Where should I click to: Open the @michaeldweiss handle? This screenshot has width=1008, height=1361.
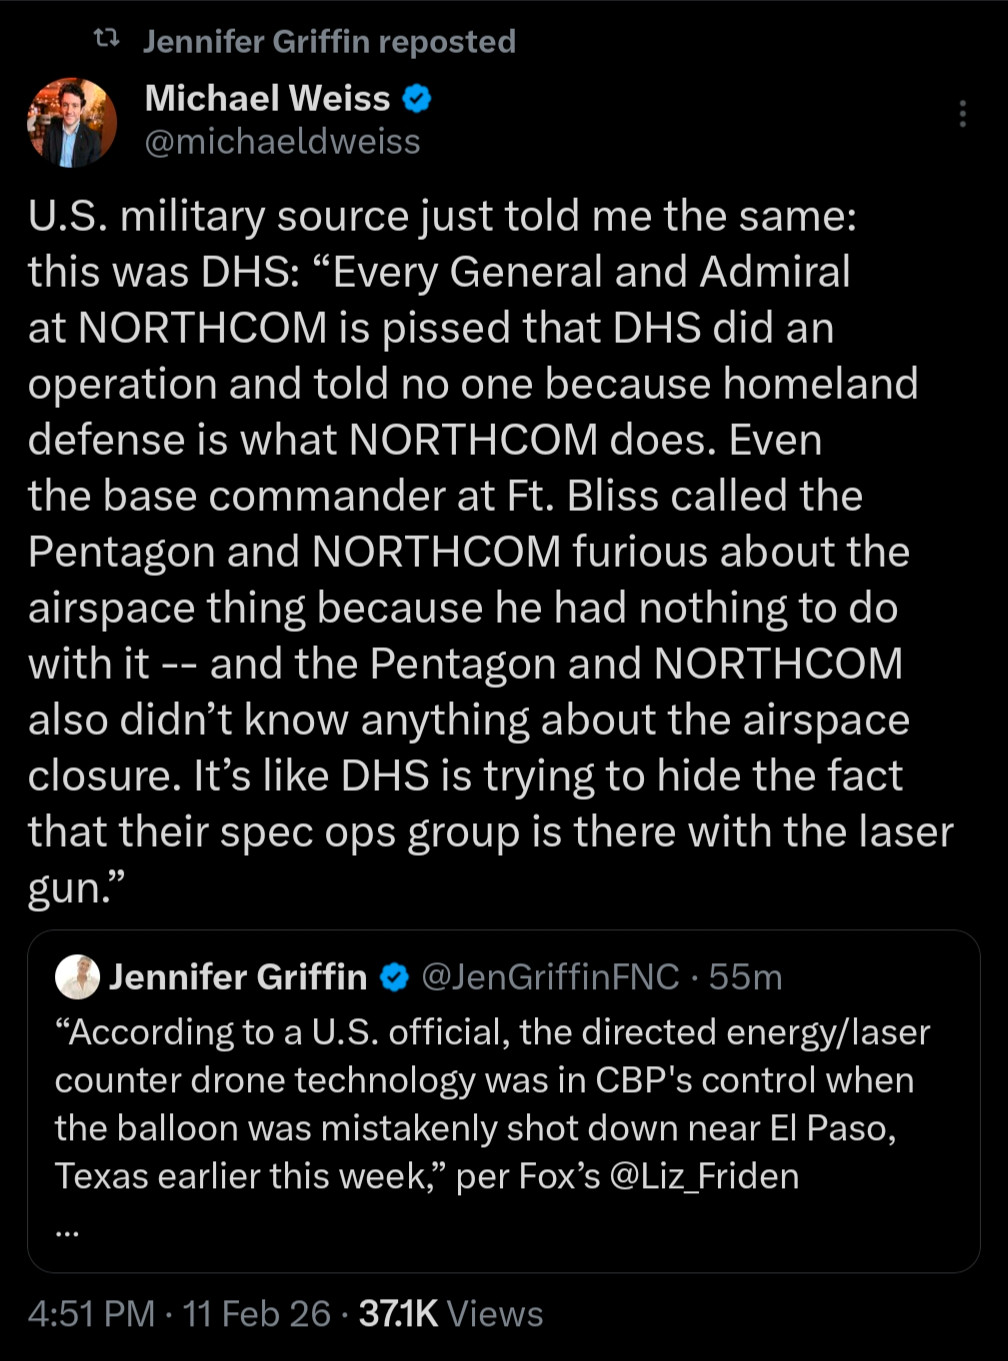coord(282,142)
